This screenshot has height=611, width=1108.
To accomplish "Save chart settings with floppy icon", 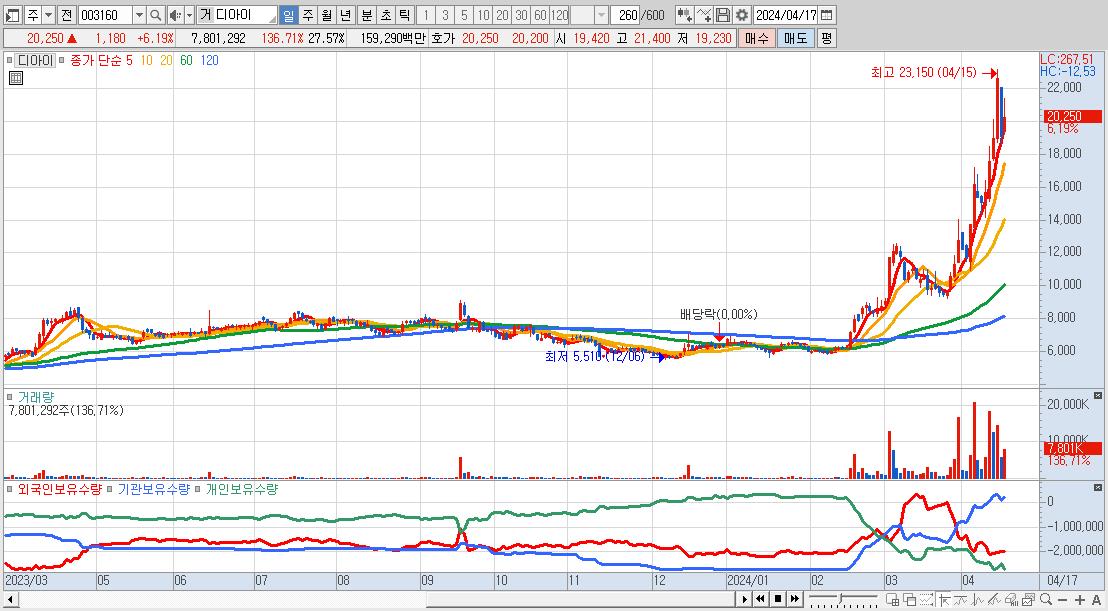I will [x=722, y=15].
